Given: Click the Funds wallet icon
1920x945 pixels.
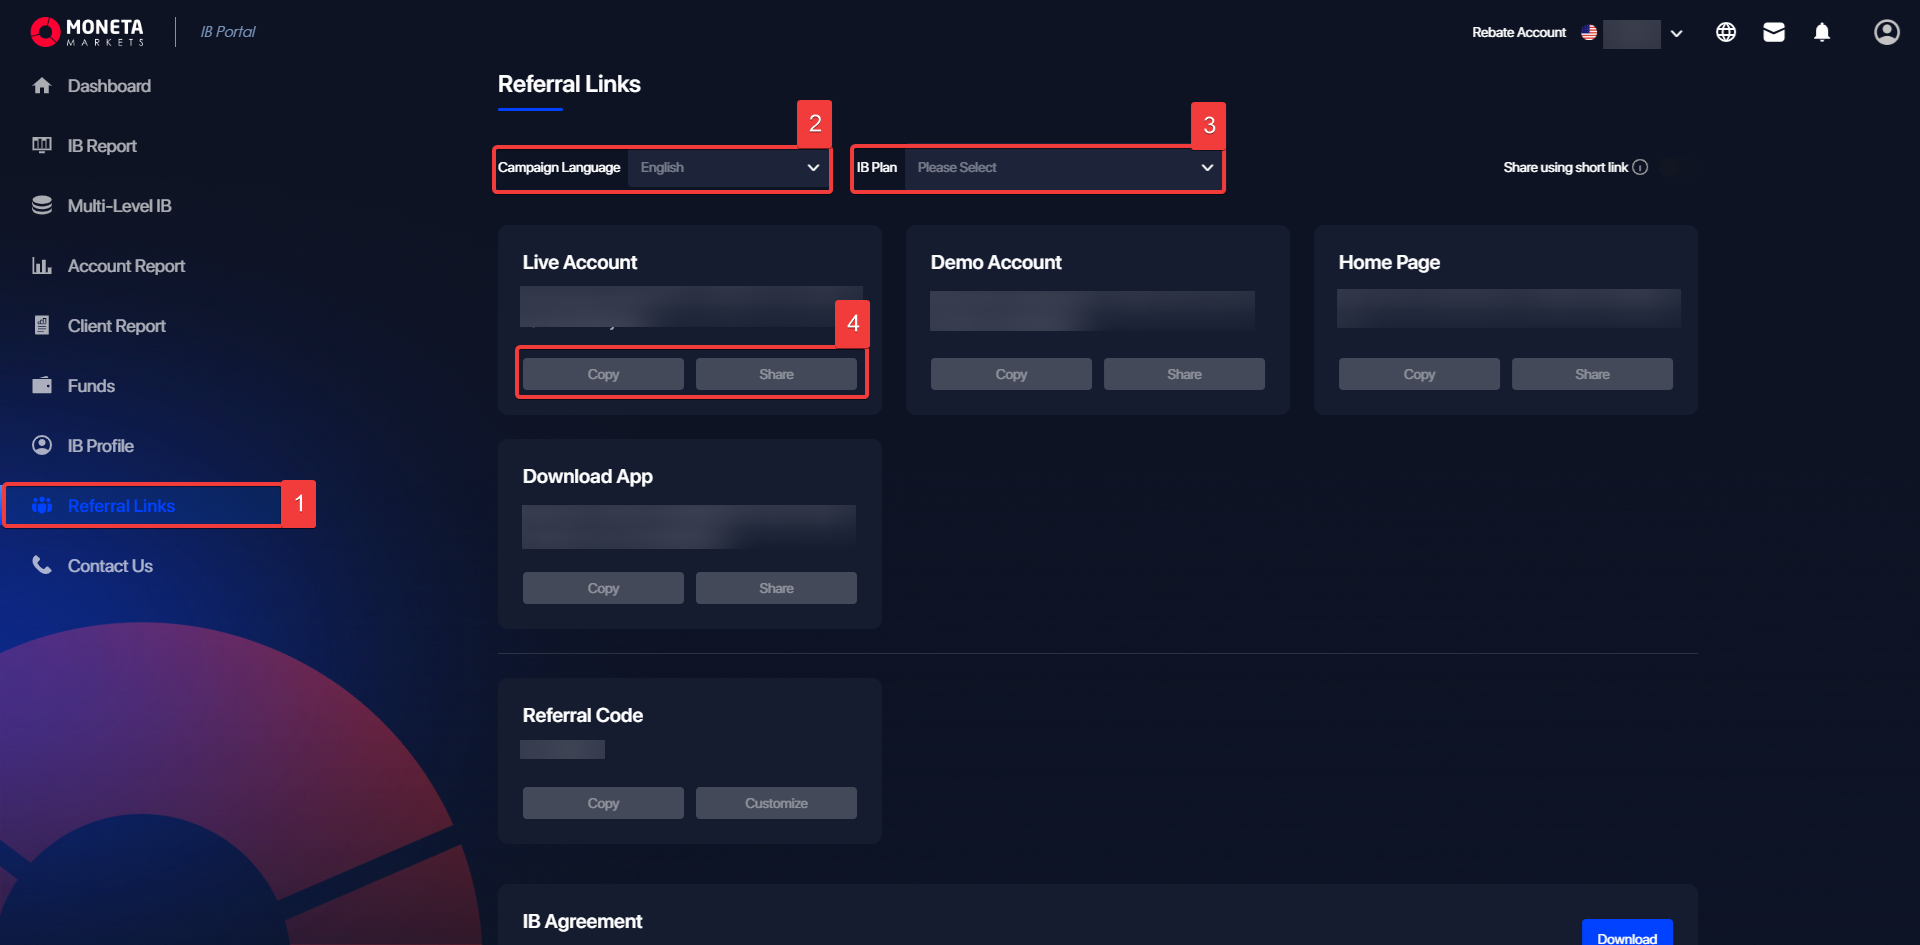Looking at the screenshot, I should (x=42, y=386).
